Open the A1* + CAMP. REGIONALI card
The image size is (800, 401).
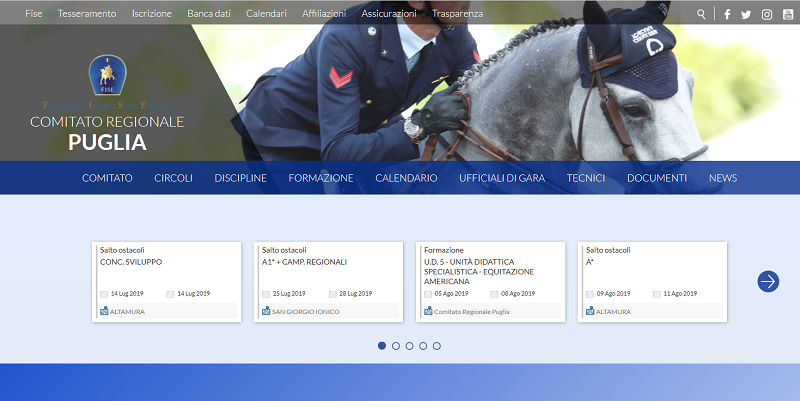[x=329, y=282]
